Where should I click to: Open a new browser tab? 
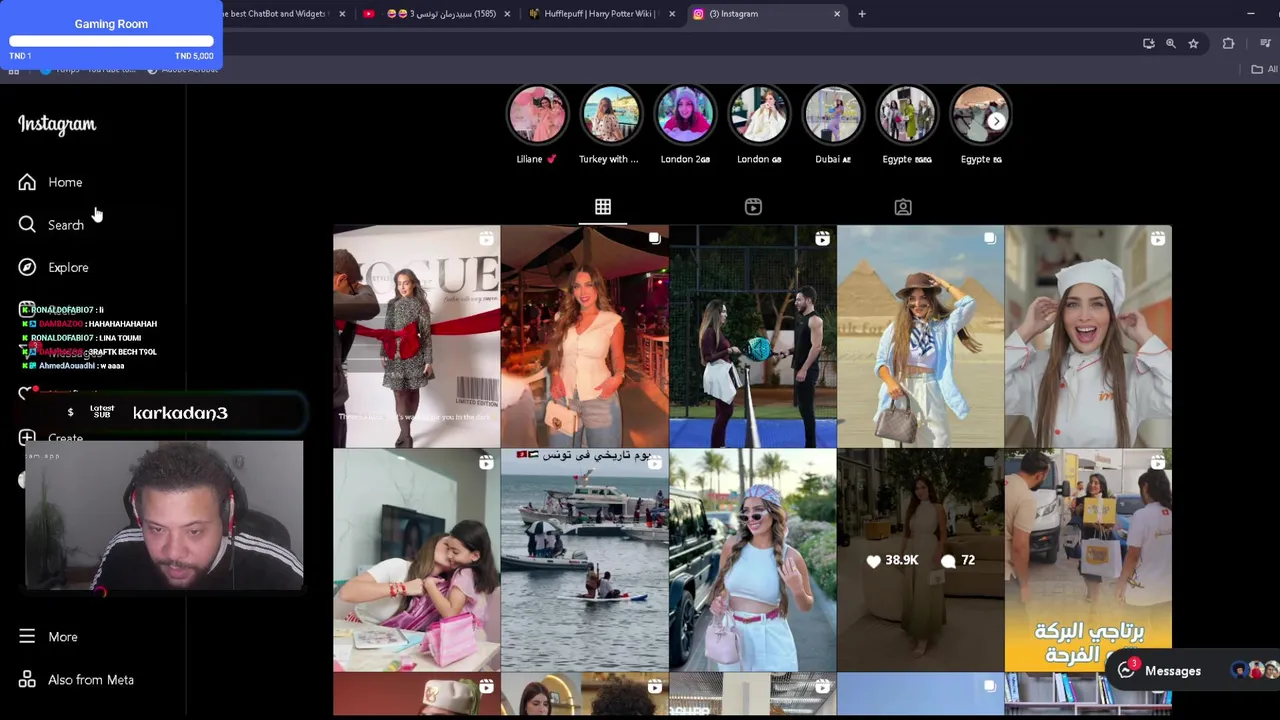[862, 14]
